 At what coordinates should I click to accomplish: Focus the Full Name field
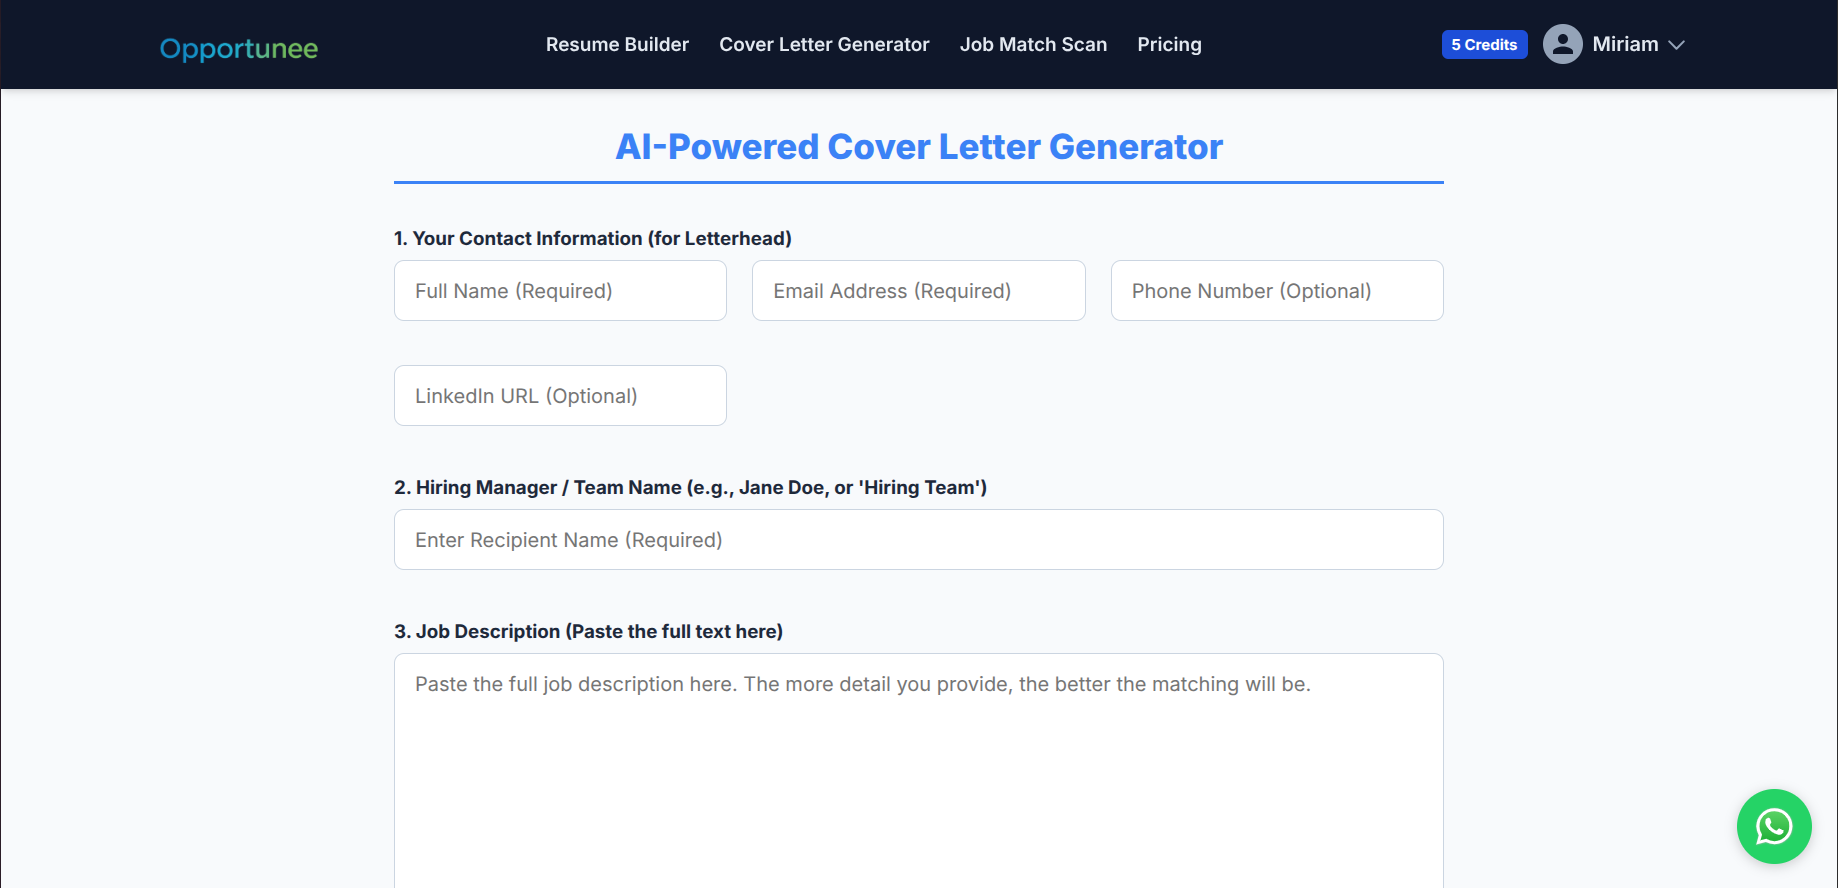(x=560, y=291)
